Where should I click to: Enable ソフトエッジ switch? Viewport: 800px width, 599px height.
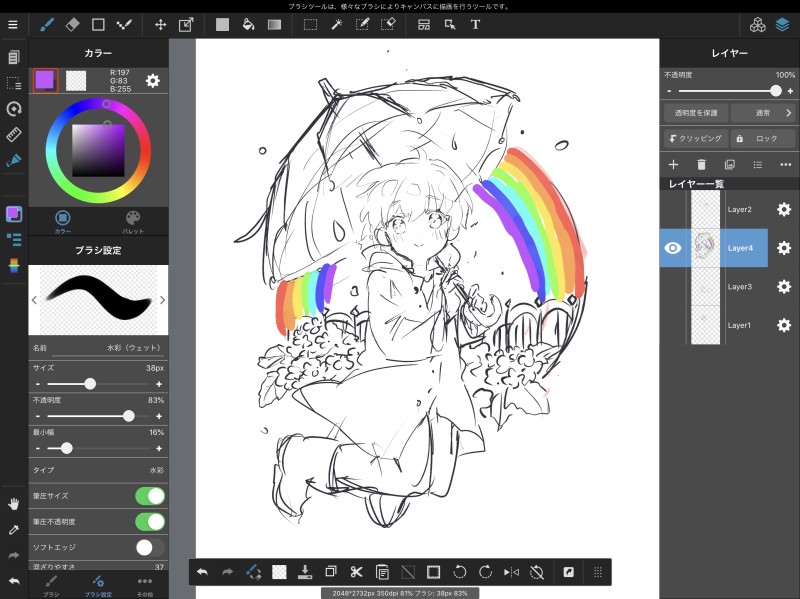pos(150,547)
